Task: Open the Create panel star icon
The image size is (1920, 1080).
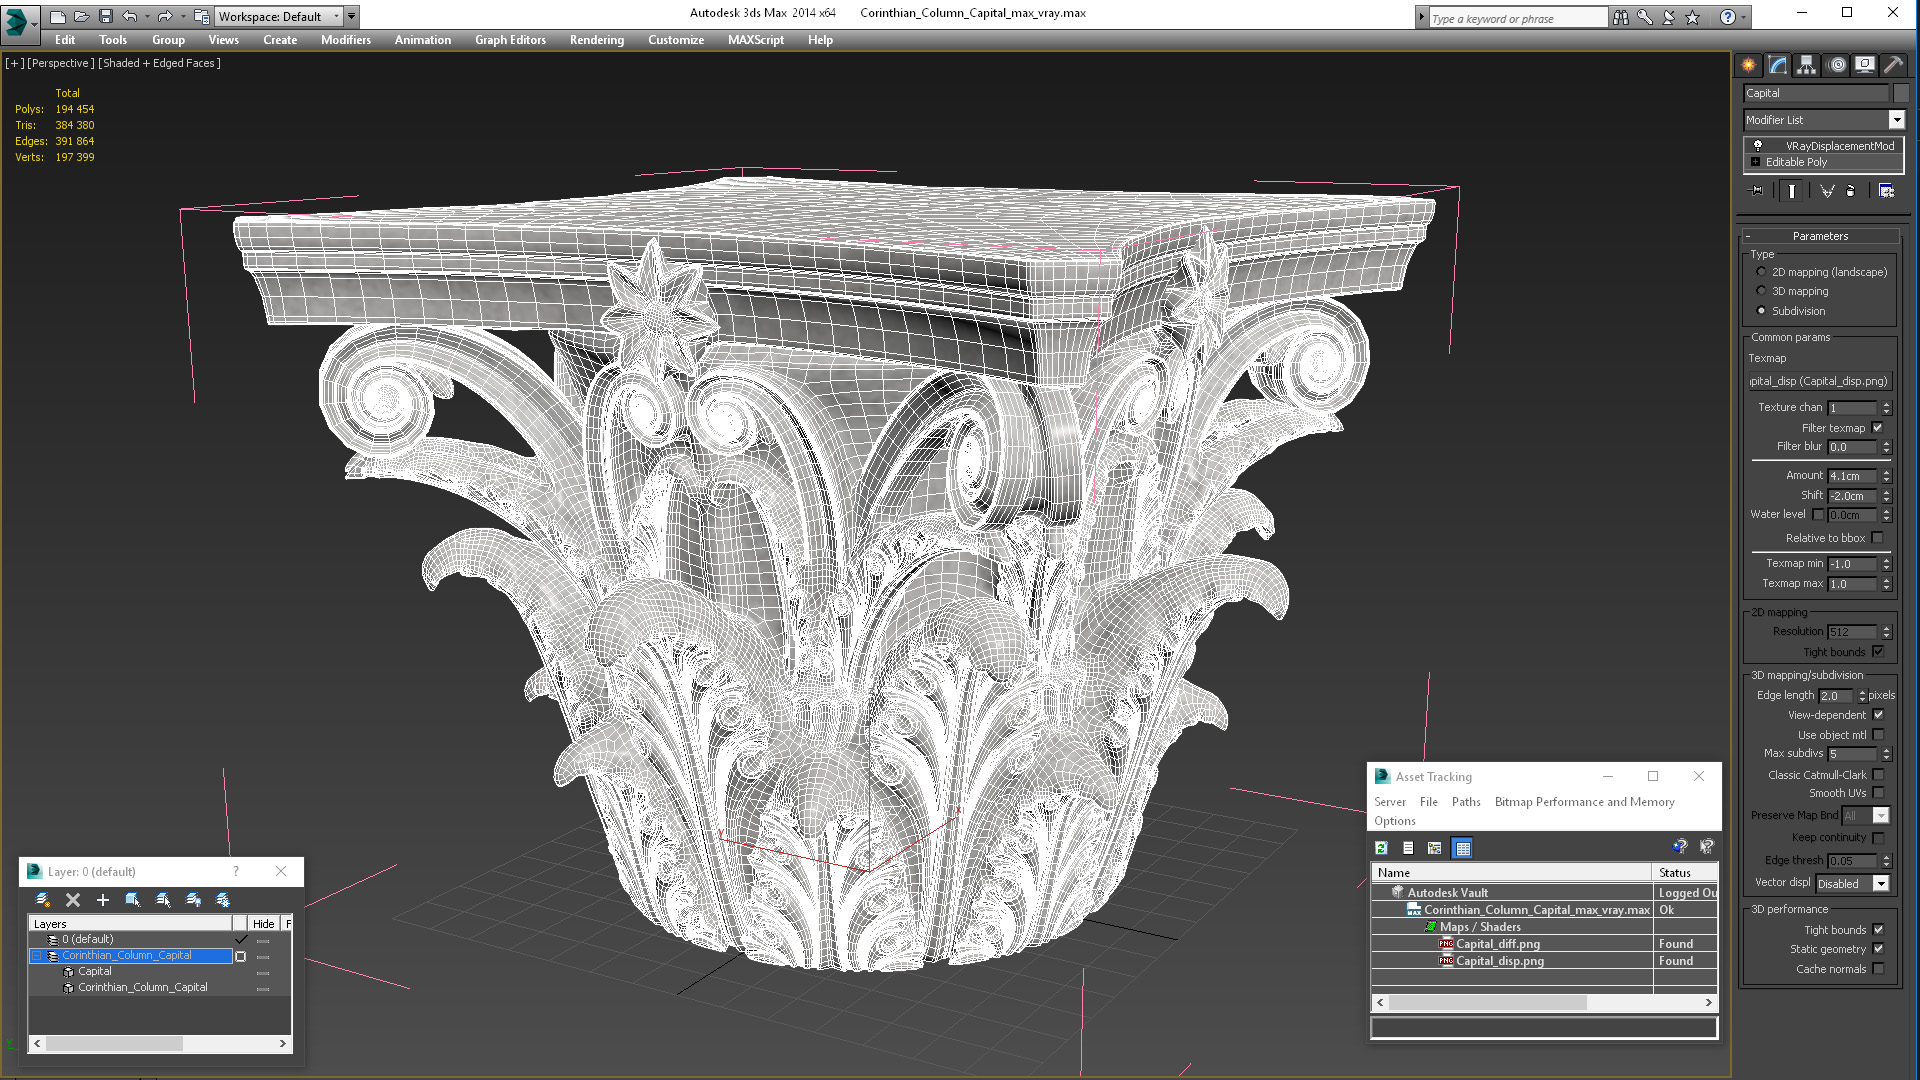Action: (1748, 65)
